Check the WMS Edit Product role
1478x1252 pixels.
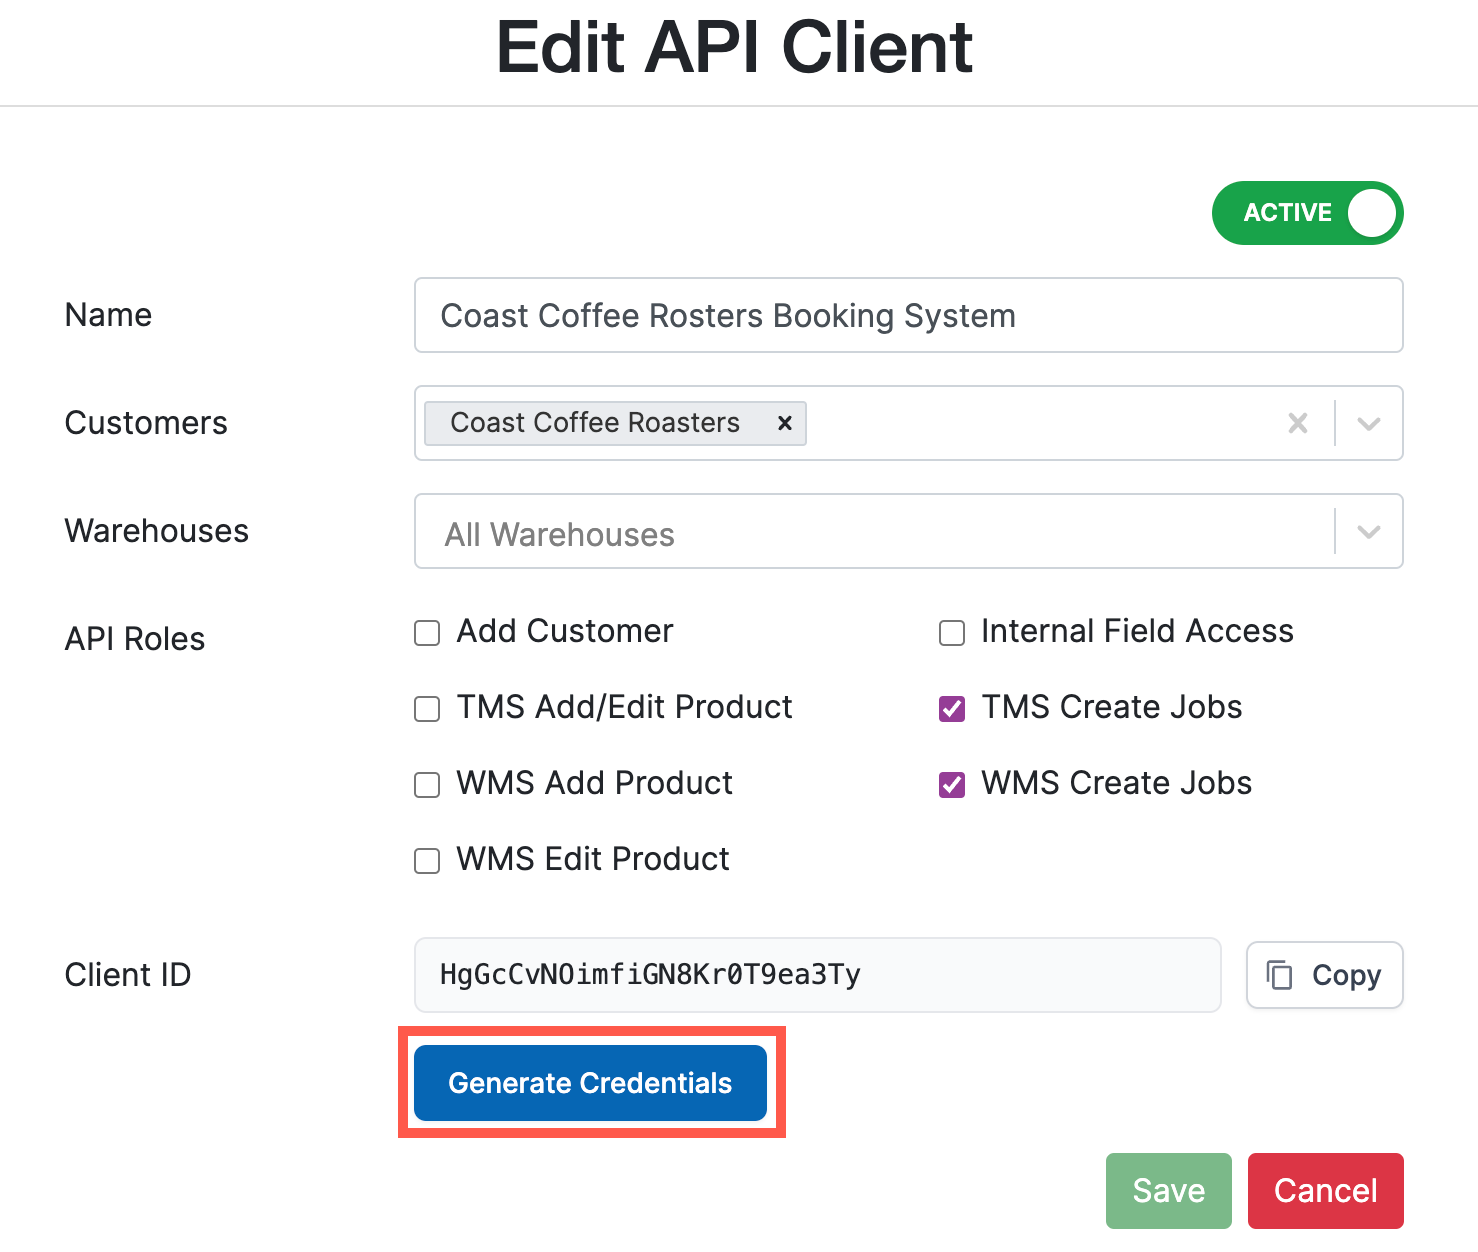pos(426,860)
